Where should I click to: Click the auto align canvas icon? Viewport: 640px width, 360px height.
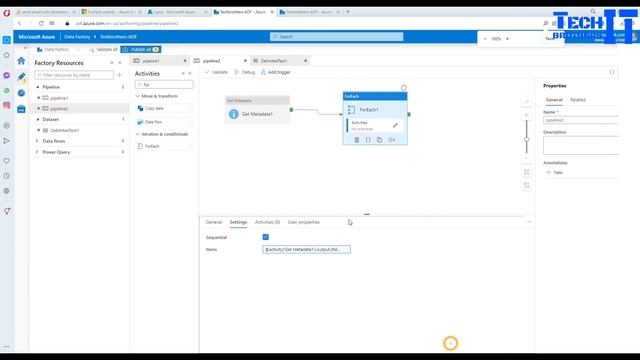527,185
